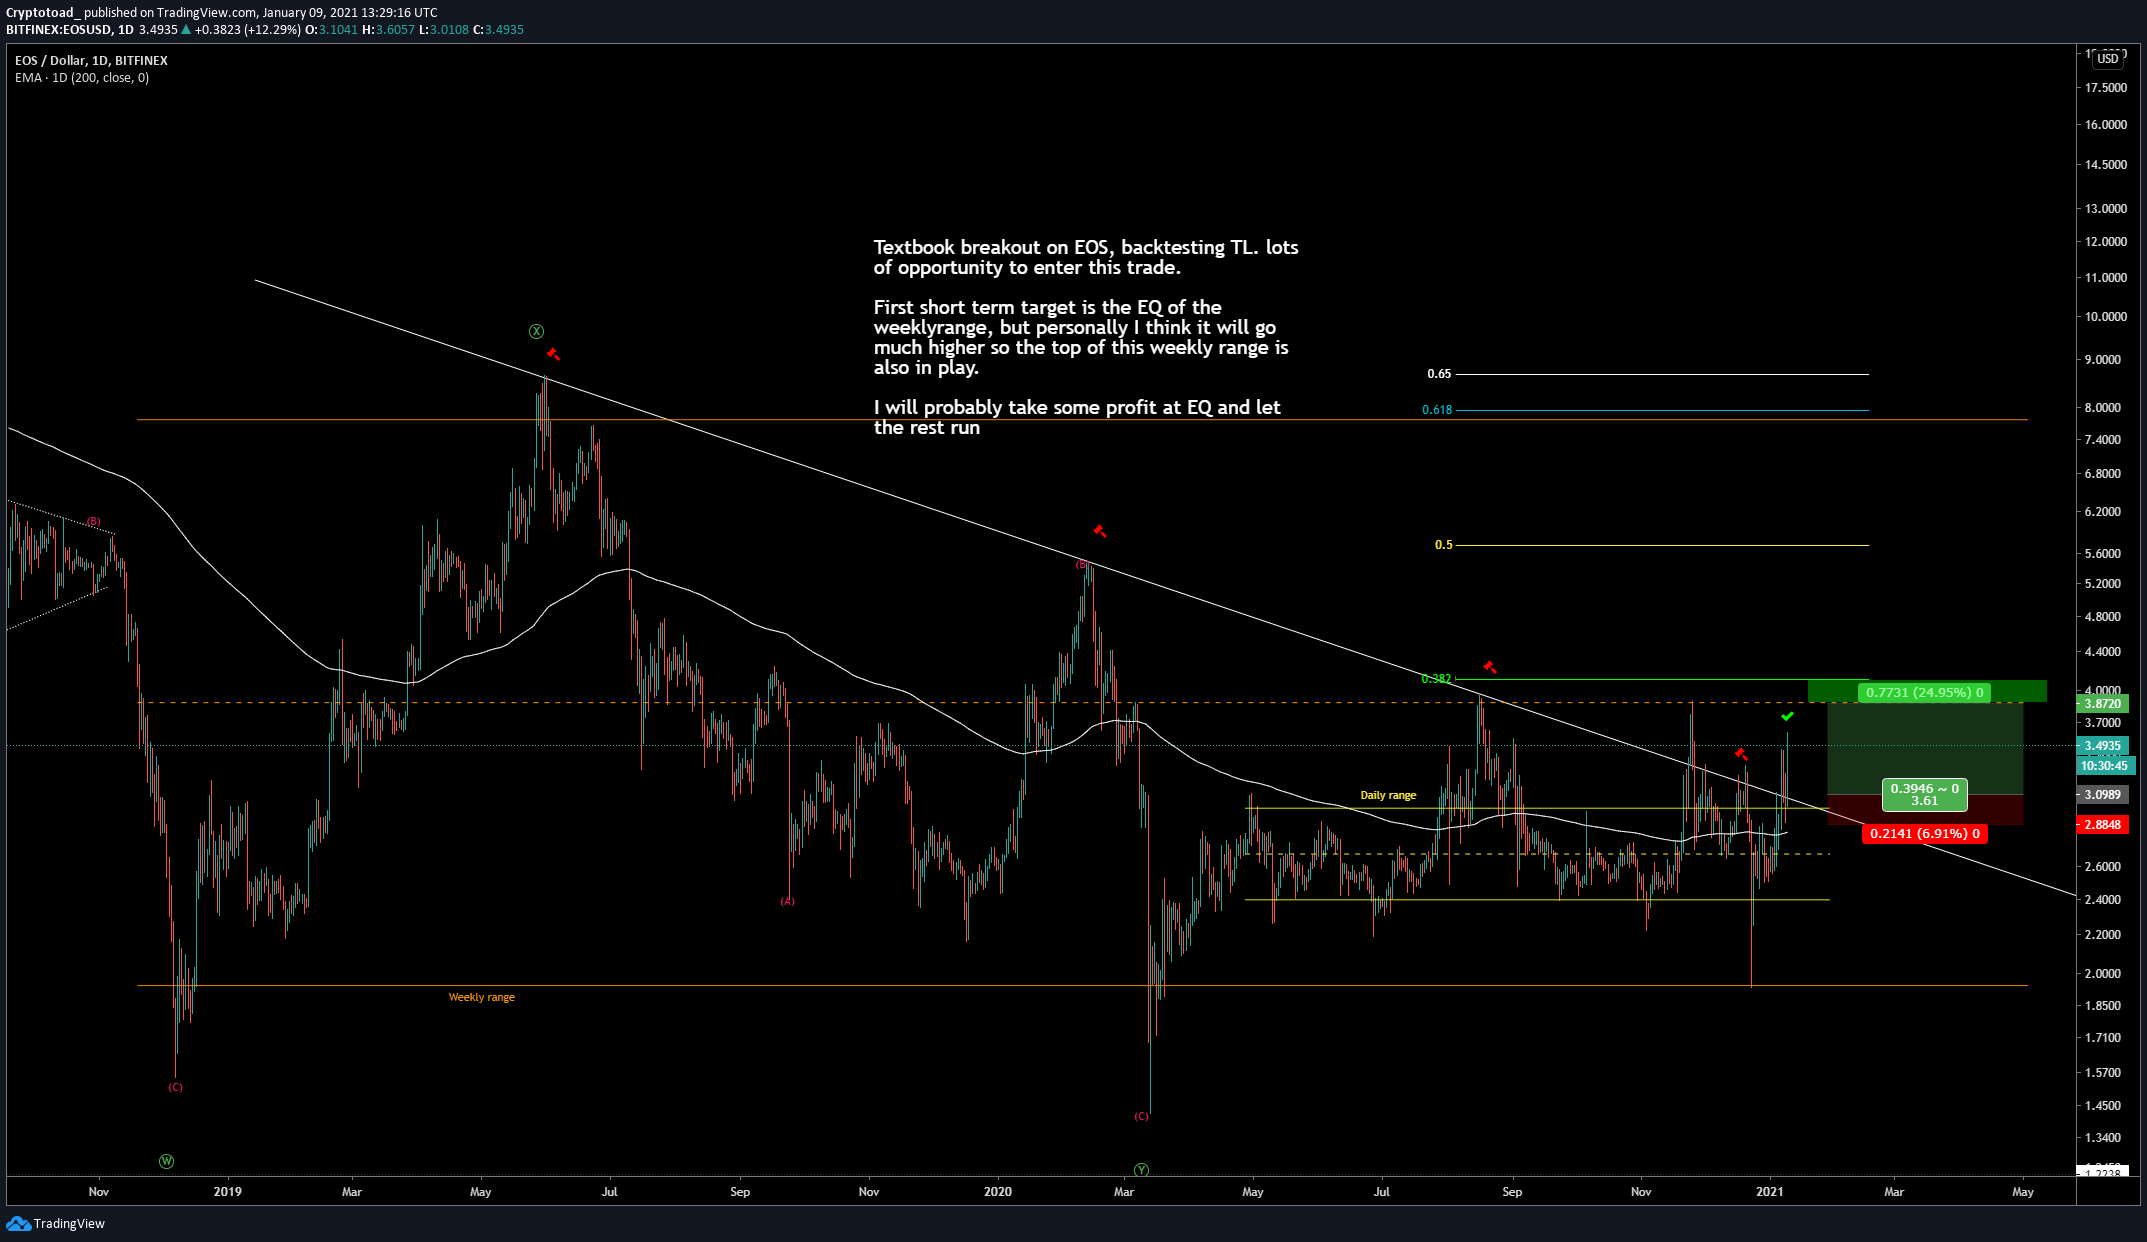Click the red pin marker at the 2020 high
The height and width of the screenshot is (1242, 2147).
[x=1100, y=531]
